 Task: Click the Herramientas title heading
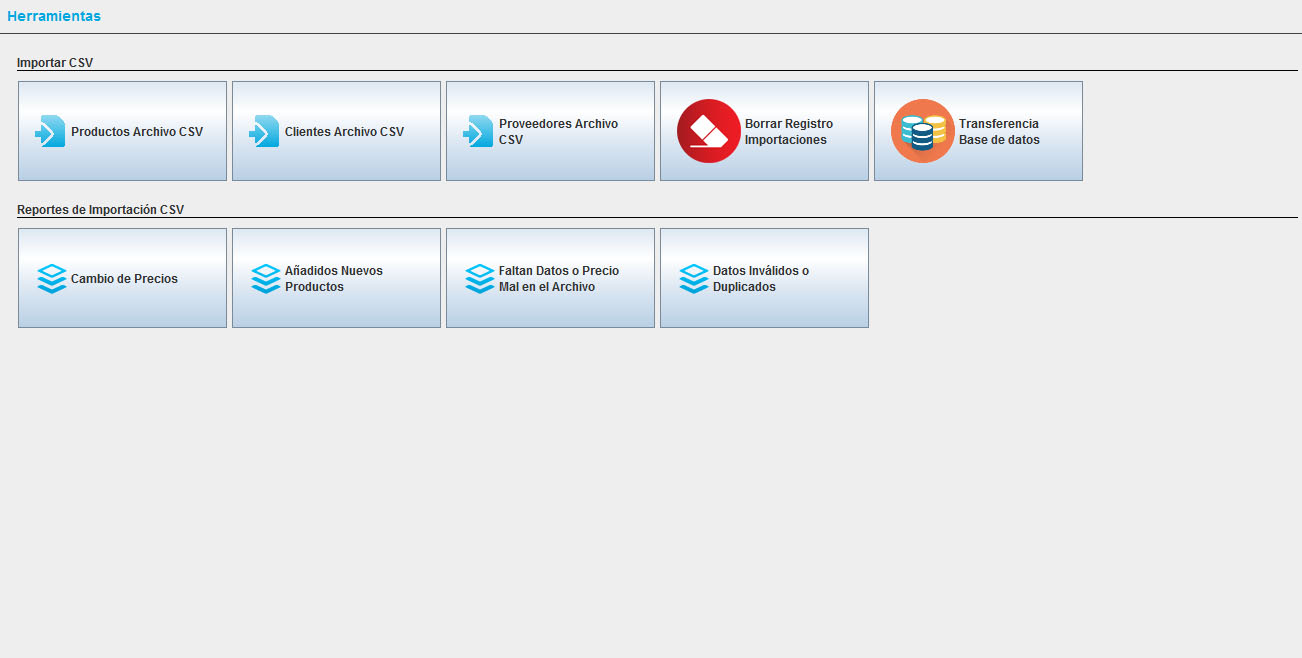pos(54,16)
